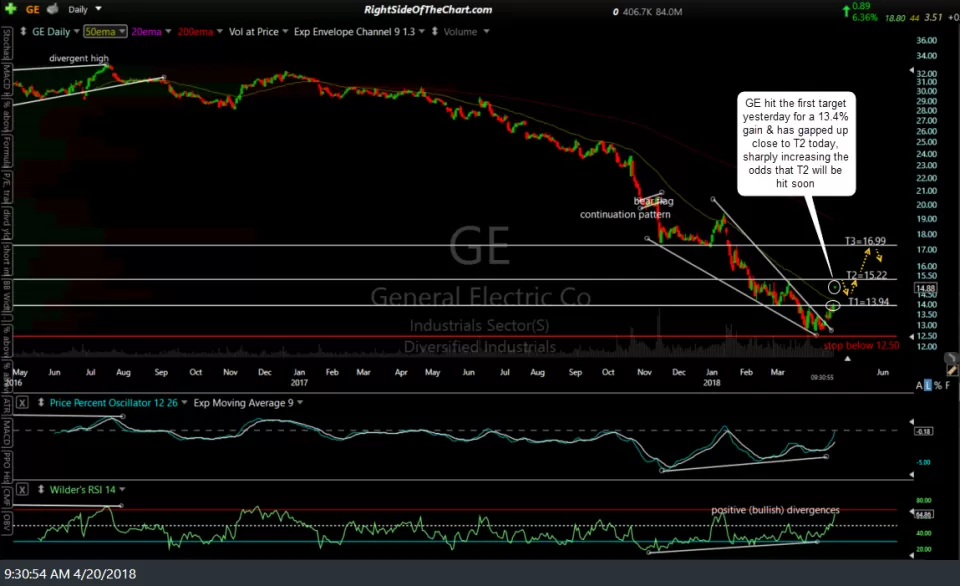Click the T1=13.94 target label
Image resolution: width=960 pixels, height=586 pixels.
[868, 301]
